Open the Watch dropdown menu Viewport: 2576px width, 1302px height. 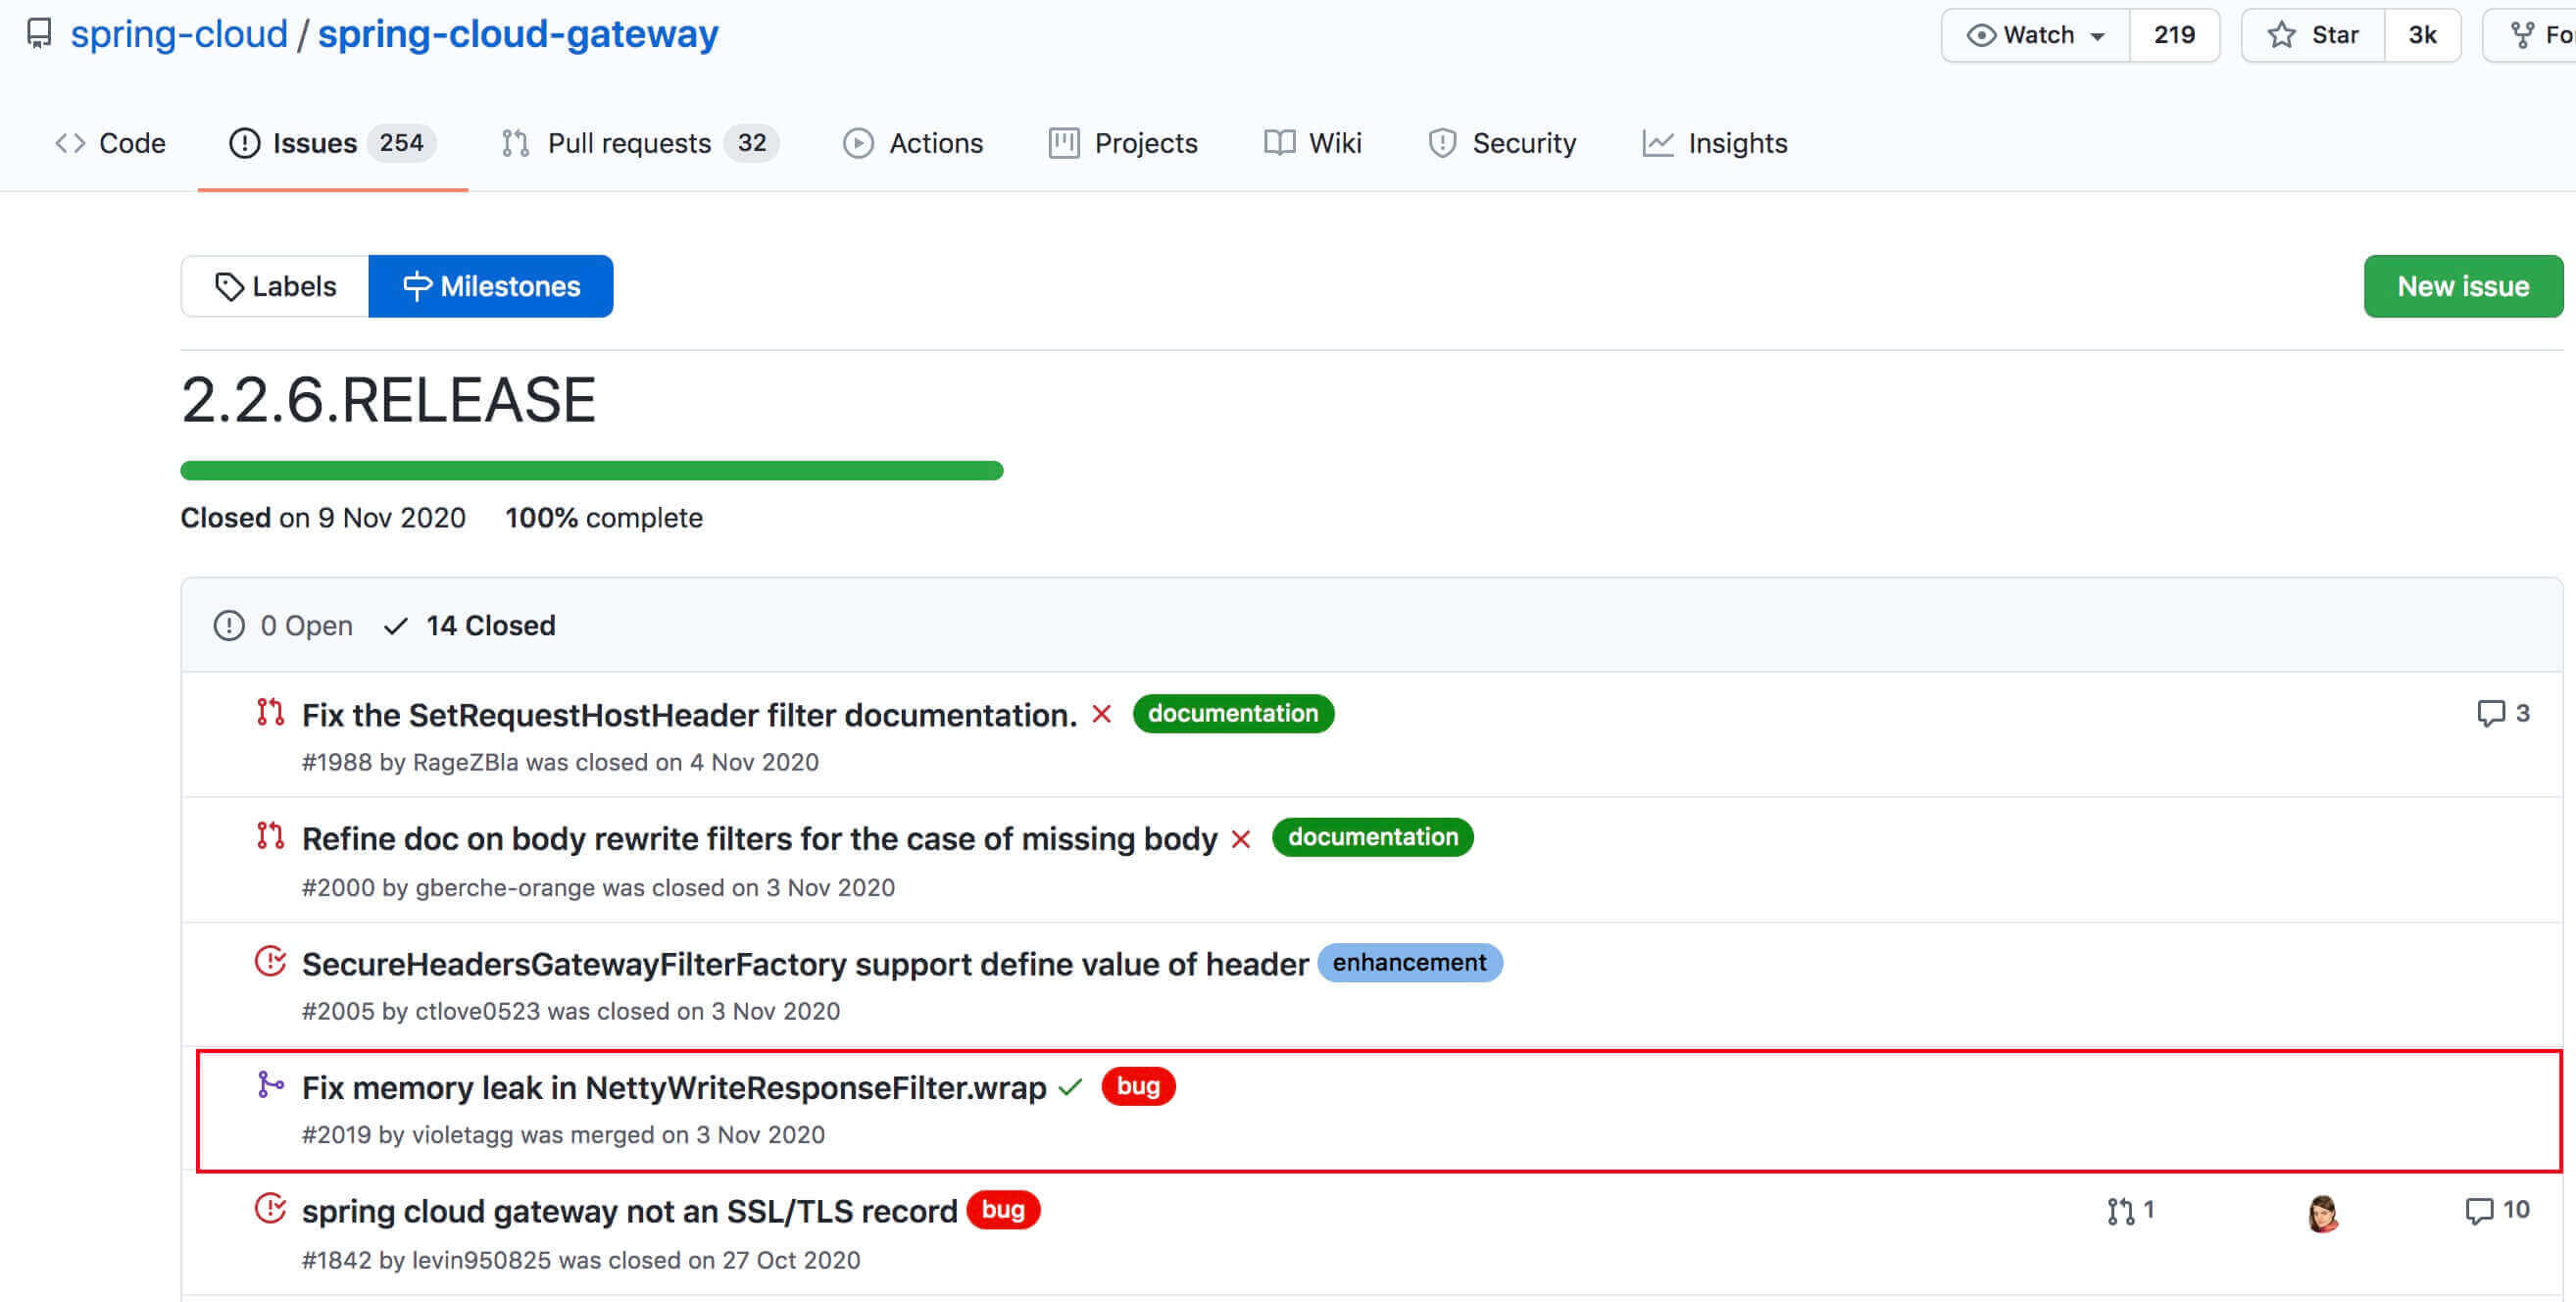tap(2035, 35)
